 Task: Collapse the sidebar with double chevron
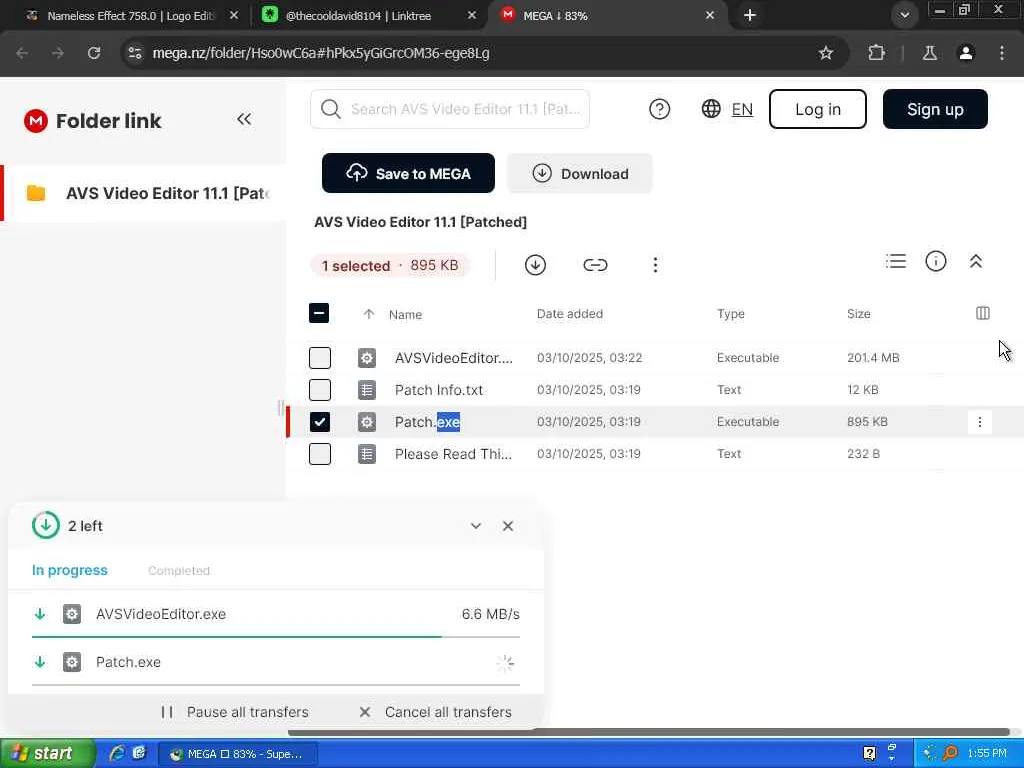coord(244,119)
